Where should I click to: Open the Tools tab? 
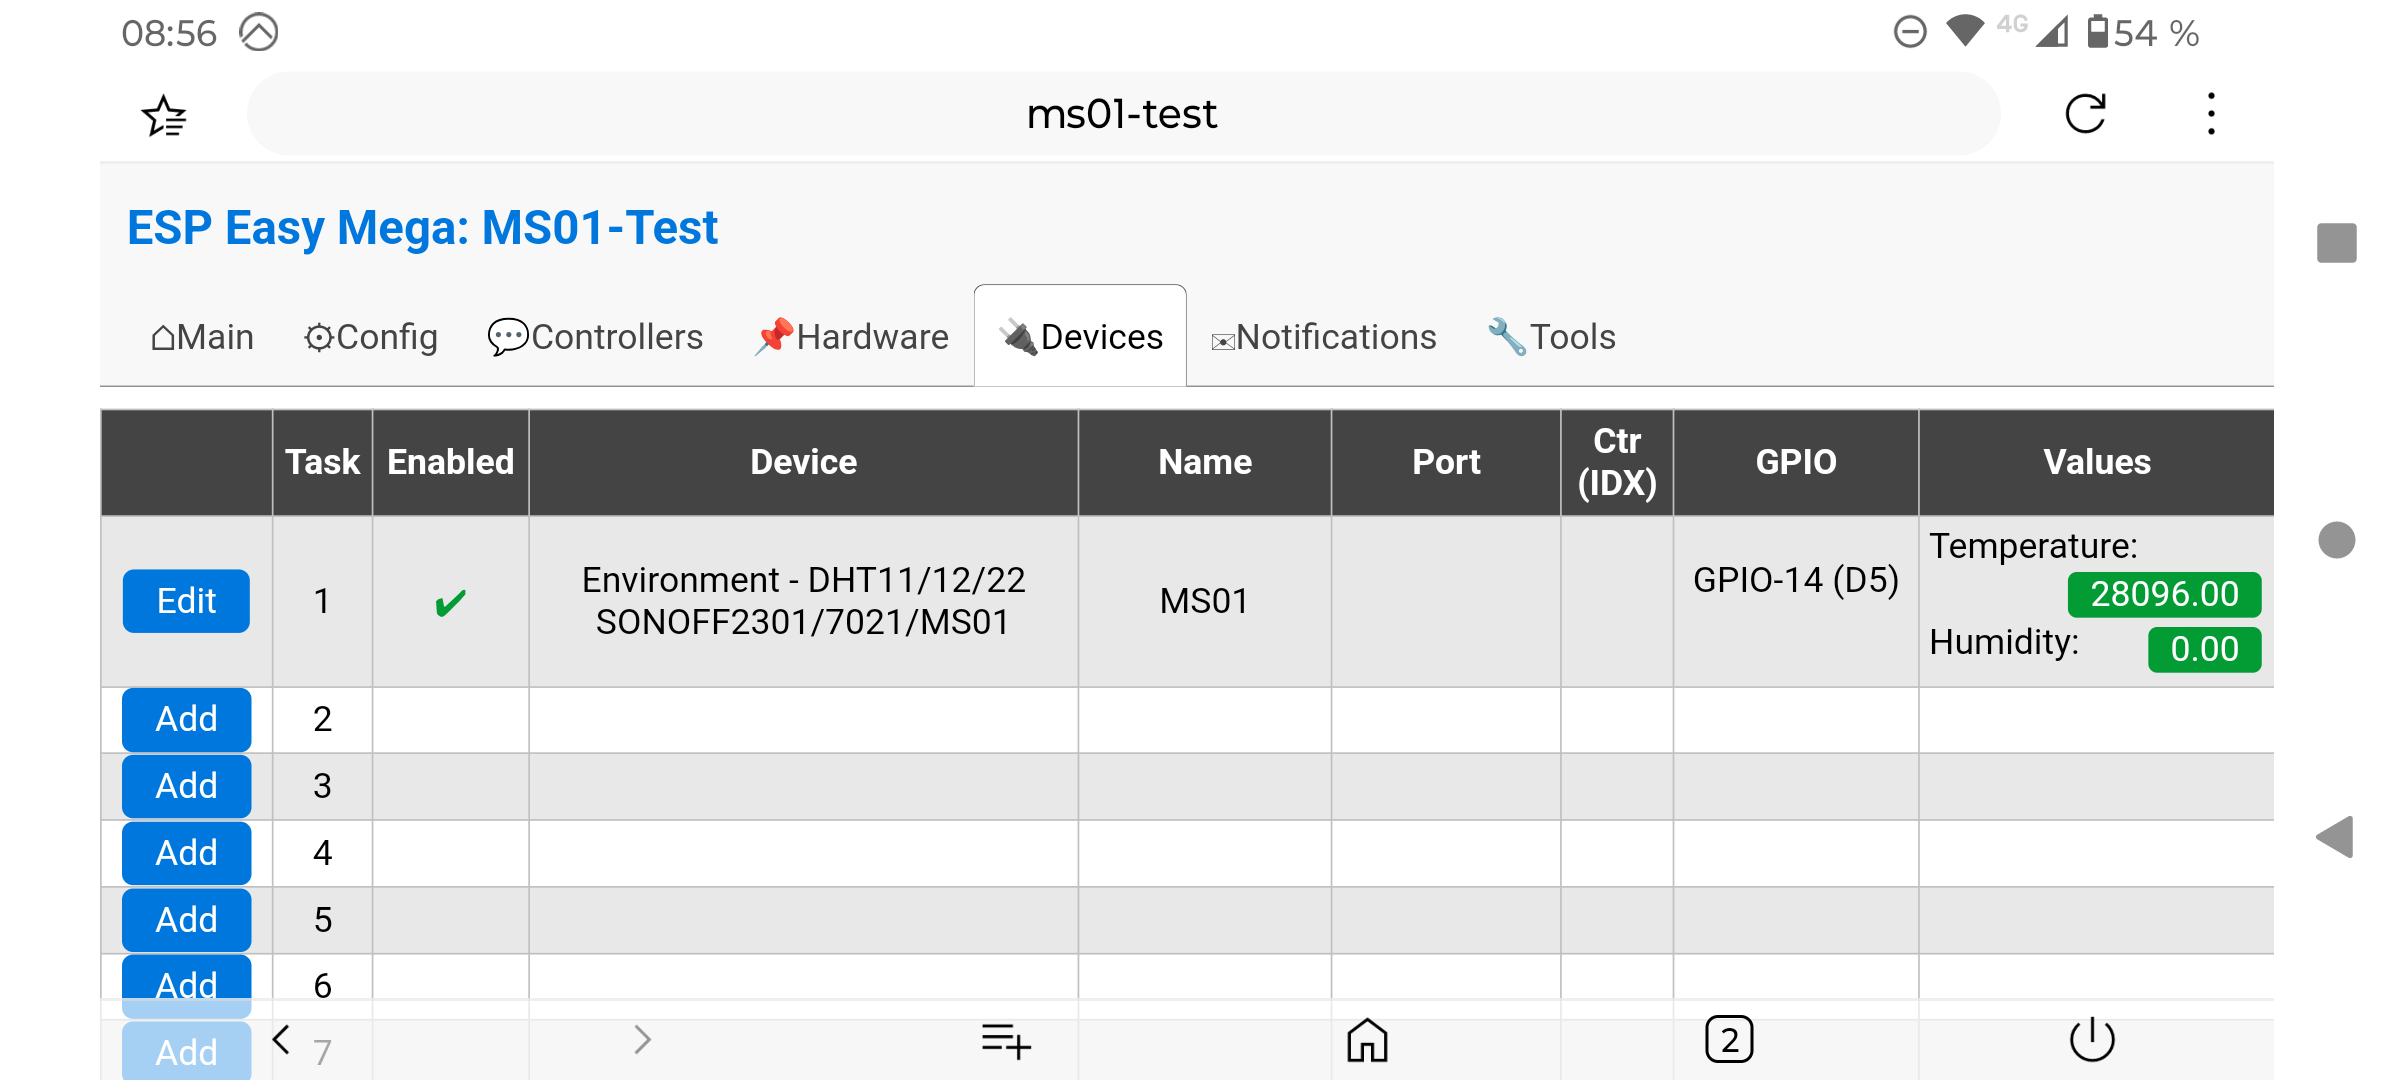[x=1551, y=337]
